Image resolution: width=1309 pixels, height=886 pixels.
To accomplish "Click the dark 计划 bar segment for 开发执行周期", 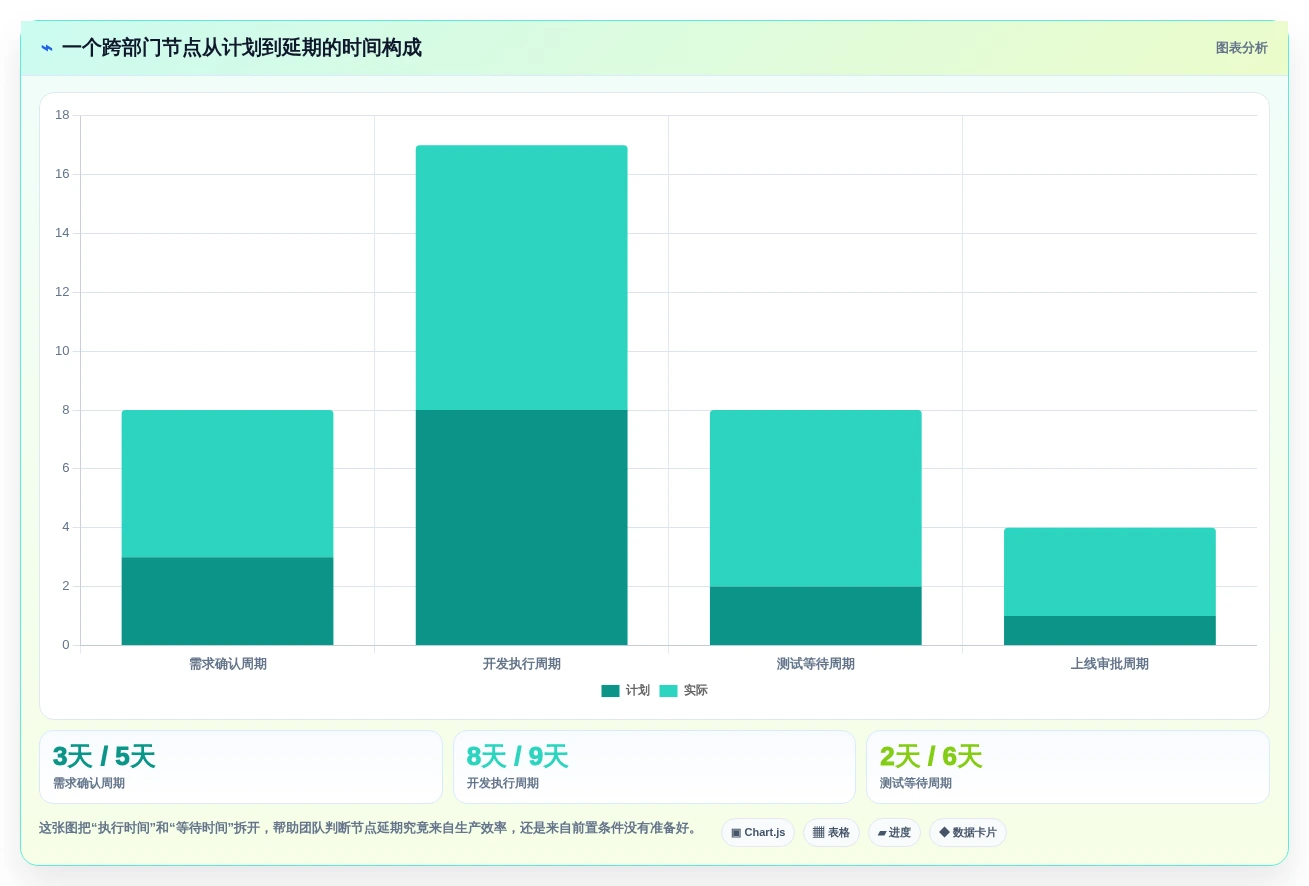I will [521, 527].
